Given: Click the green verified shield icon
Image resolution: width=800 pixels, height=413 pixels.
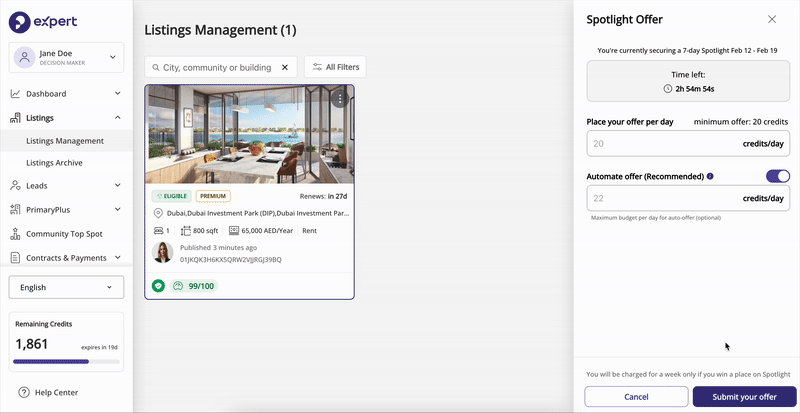Looking at the screenshot, I should click(158, 286).
